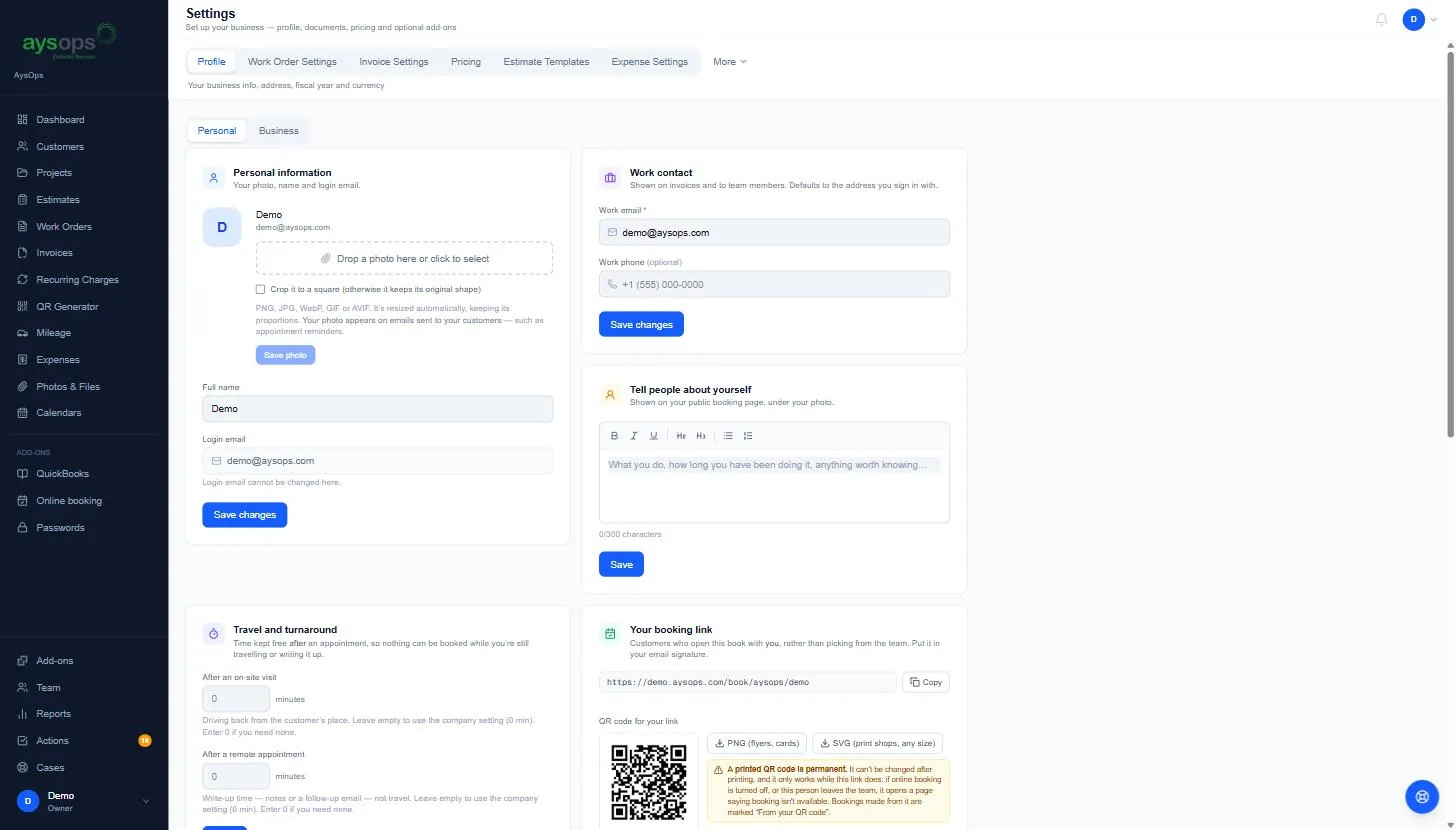This screenshot has height=830, width=1456.
Task: Toggle italic in the bio editor
Action: pos(634,436)
